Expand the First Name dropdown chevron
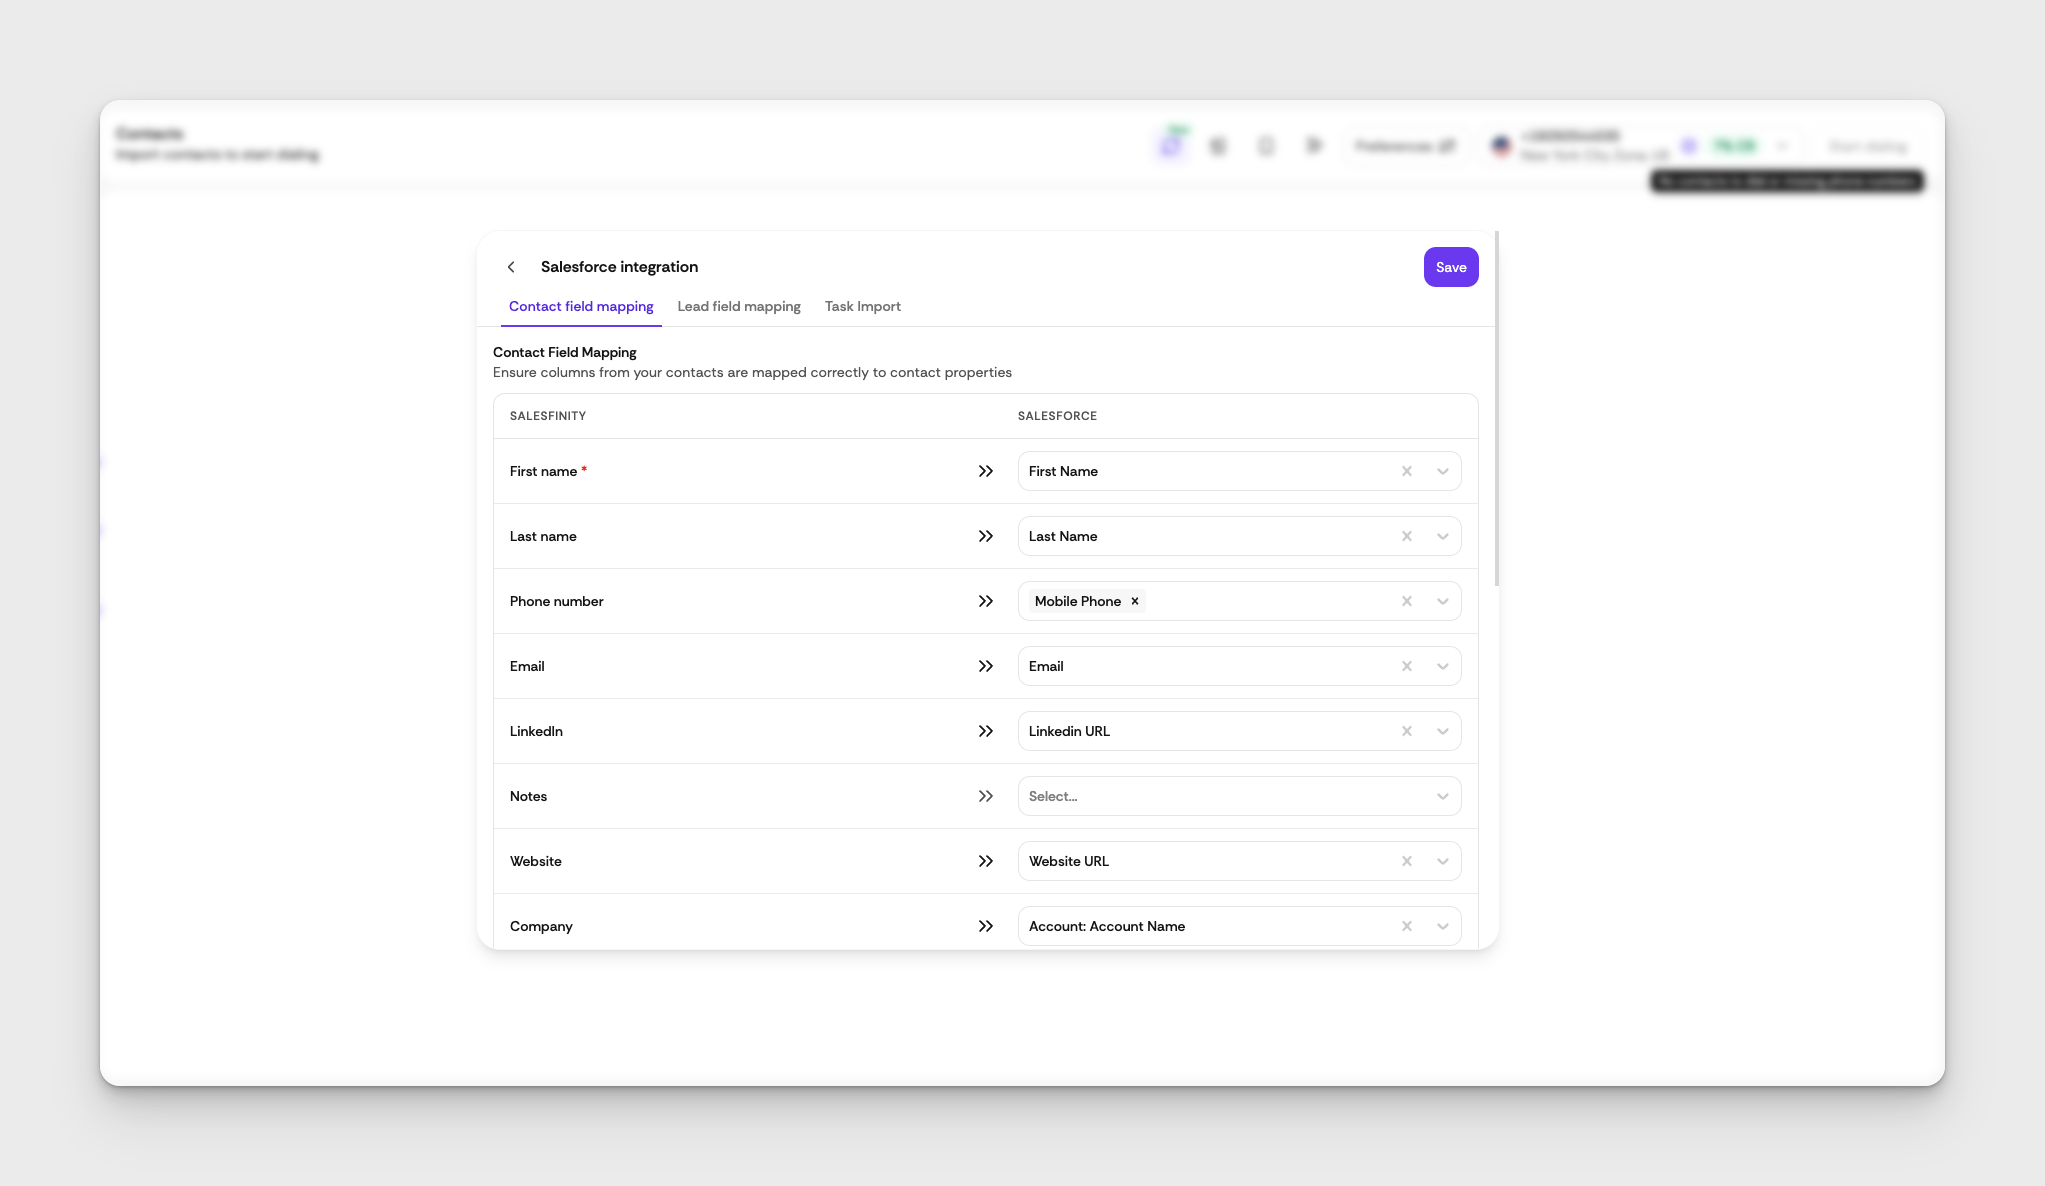This screenshot has width=2045, height=1186. (1442, 471)
